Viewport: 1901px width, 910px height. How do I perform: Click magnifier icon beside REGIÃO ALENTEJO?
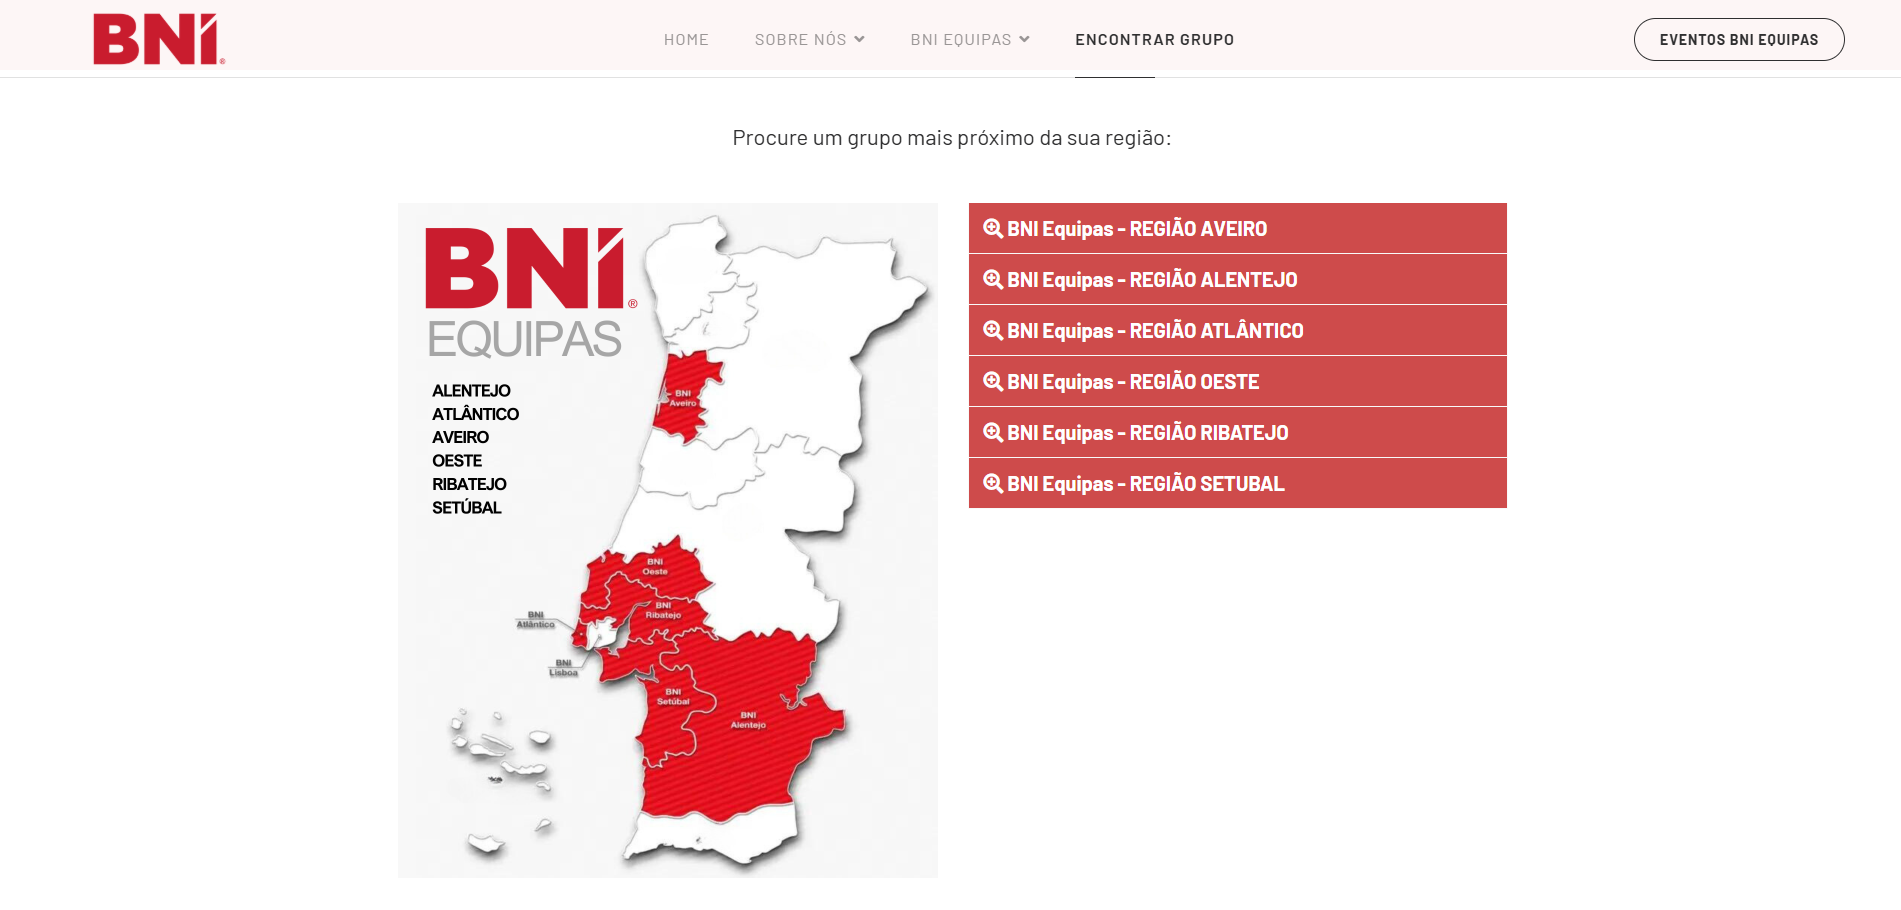click(993, 279)
